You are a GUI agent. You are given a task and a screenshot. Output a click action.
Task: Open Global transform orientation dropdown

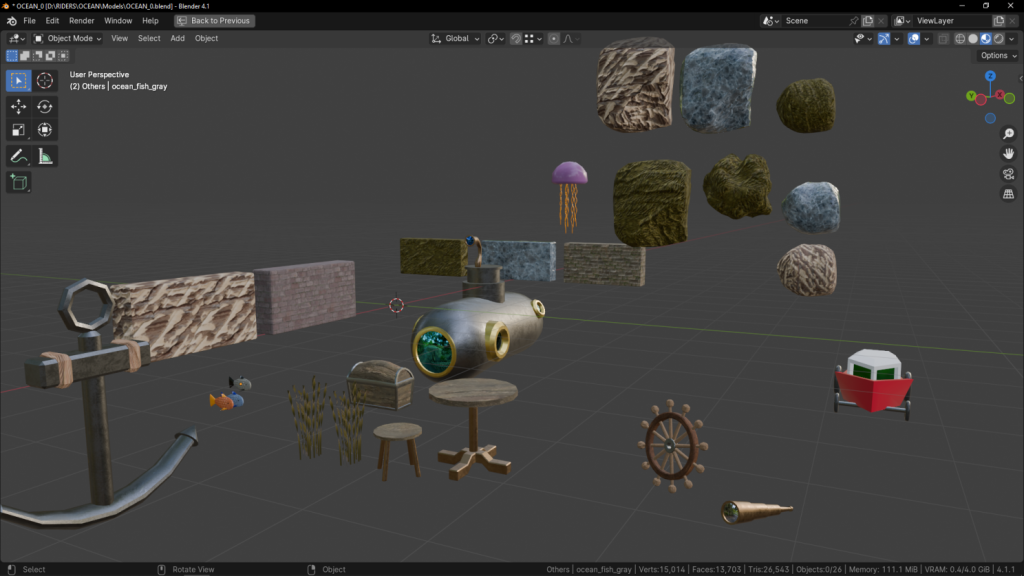(456, 39)
